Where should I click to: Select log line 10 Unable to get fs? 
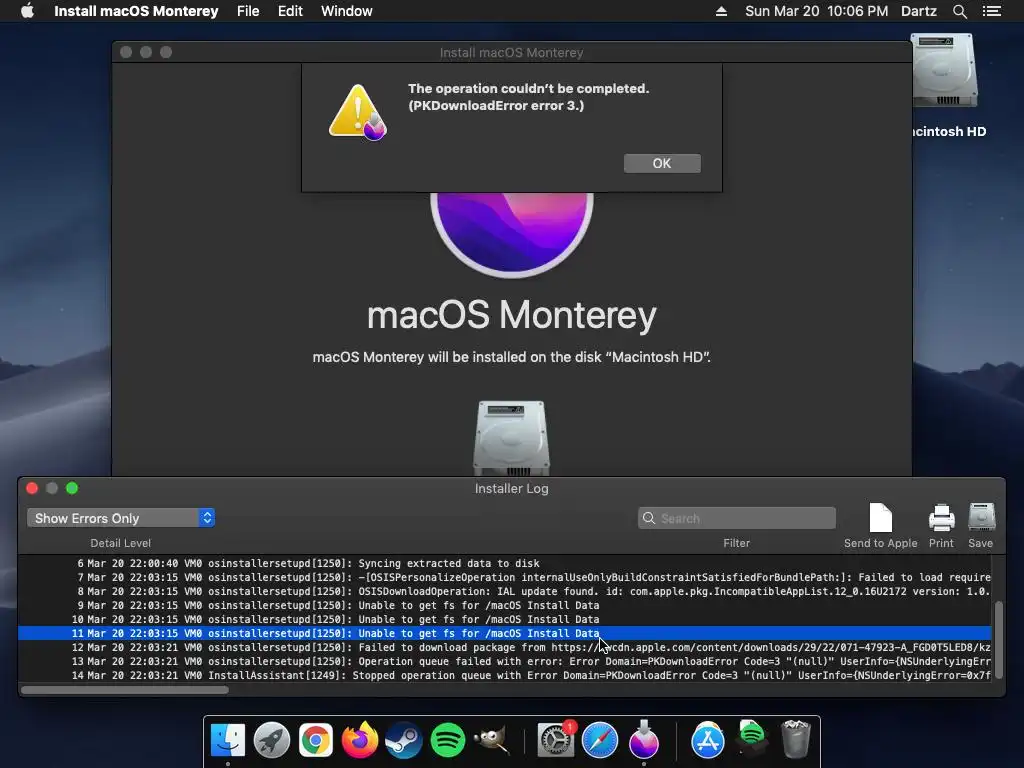[504, 619]
